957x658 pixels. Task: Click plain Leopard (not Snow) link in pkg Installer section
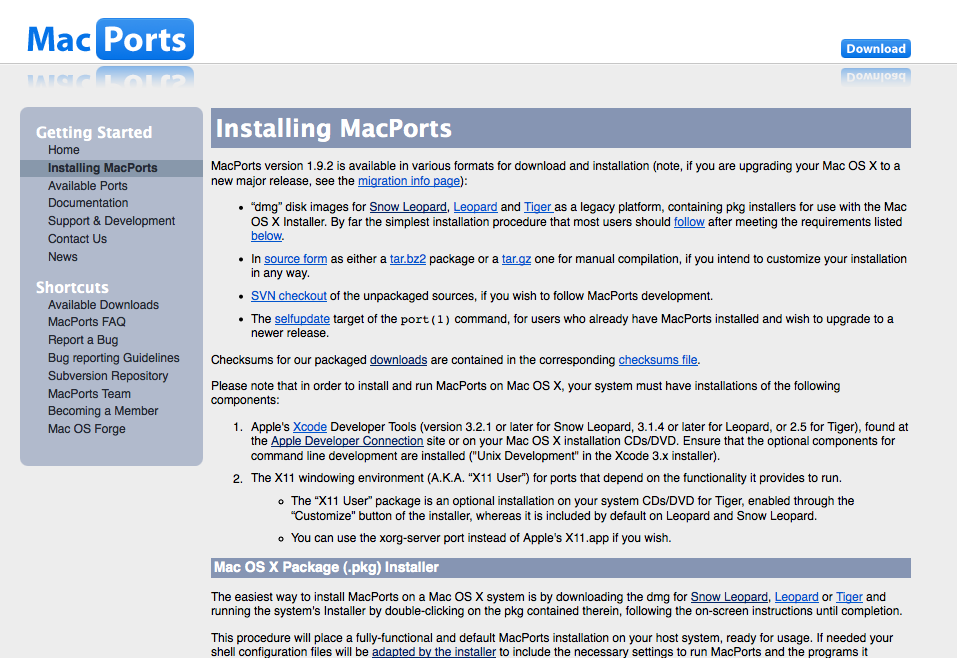[x=796, y=597]
